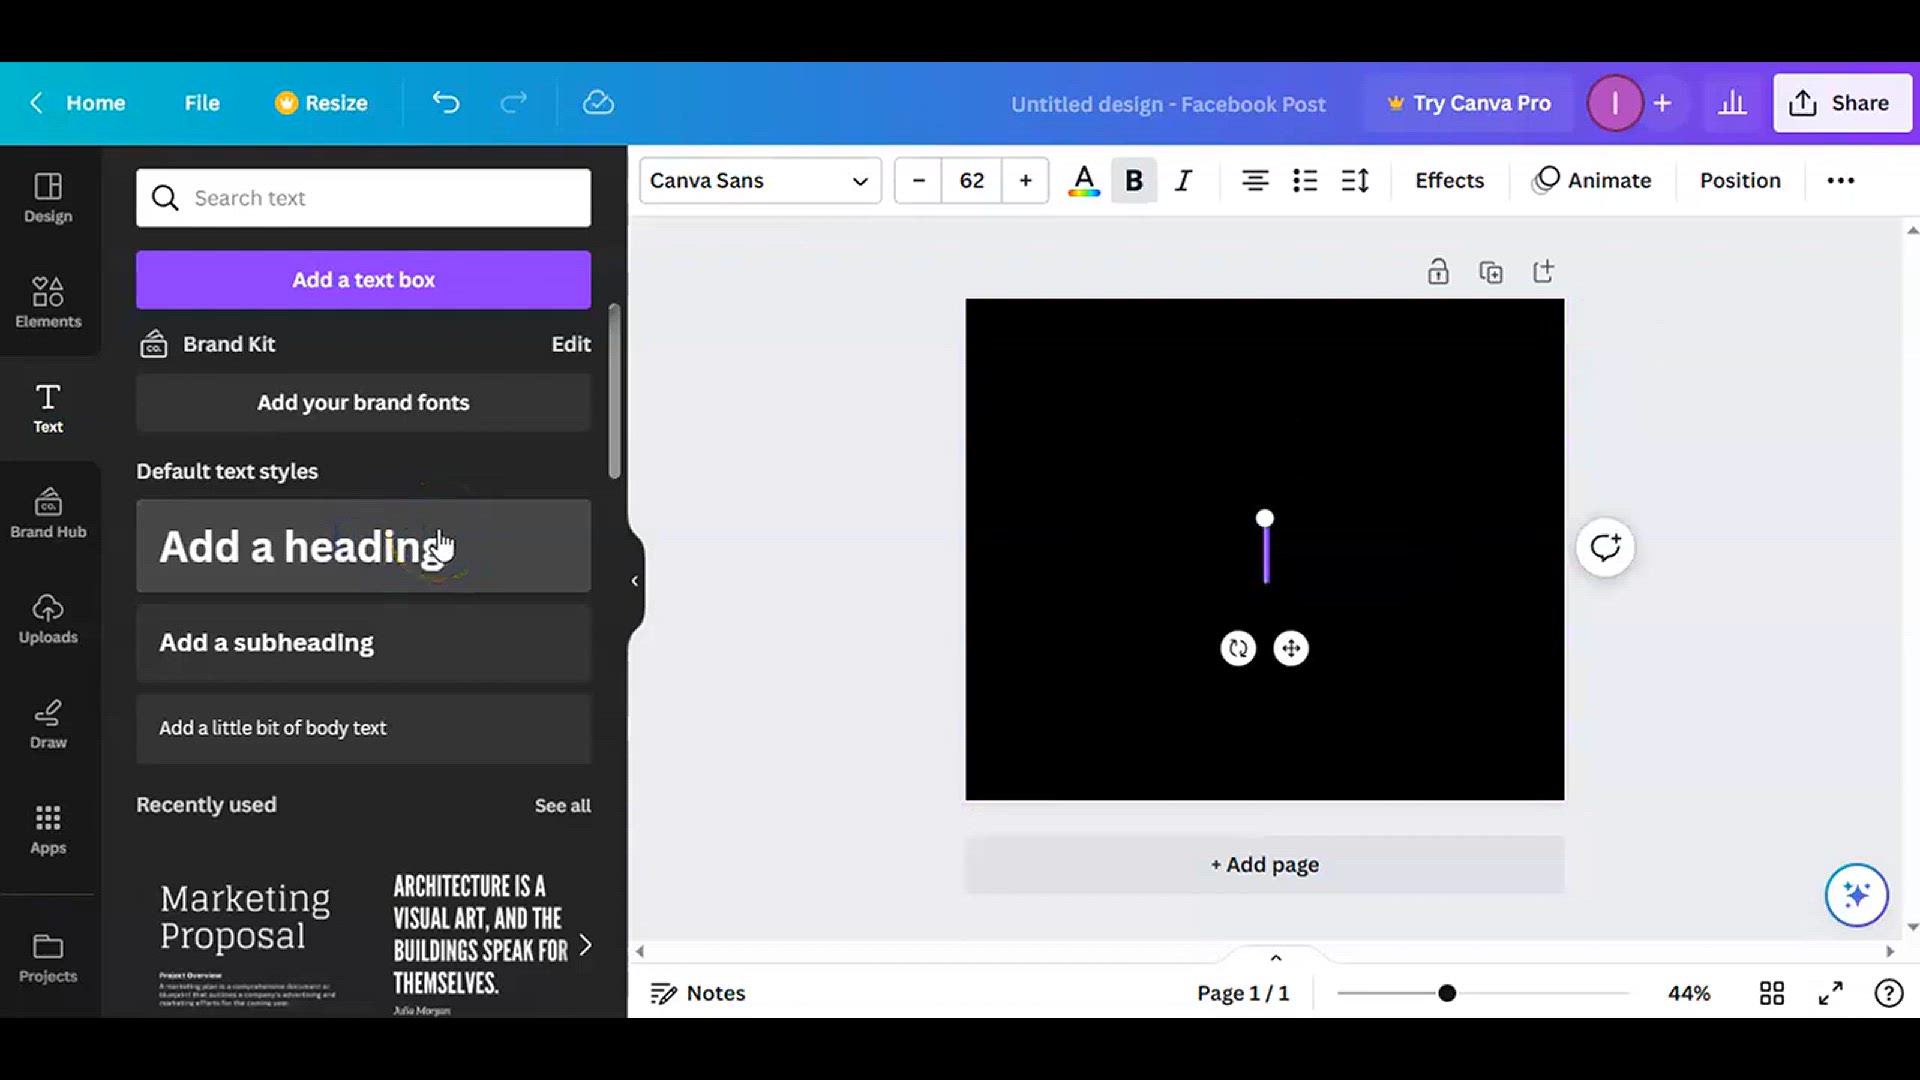Select the Draw tool panel
The width and height of the screenshot is (1920, 1080).
click(48, 724)
